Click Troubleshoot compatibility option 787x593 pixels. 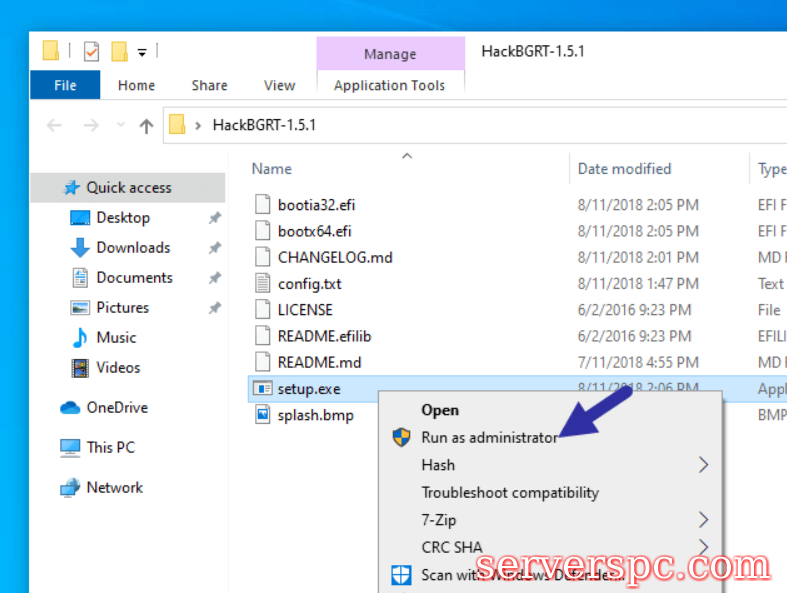(x=510, y=492)
